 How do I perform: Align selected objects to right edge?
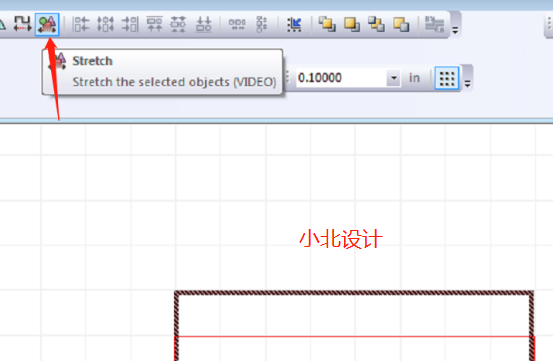point(130,24)
